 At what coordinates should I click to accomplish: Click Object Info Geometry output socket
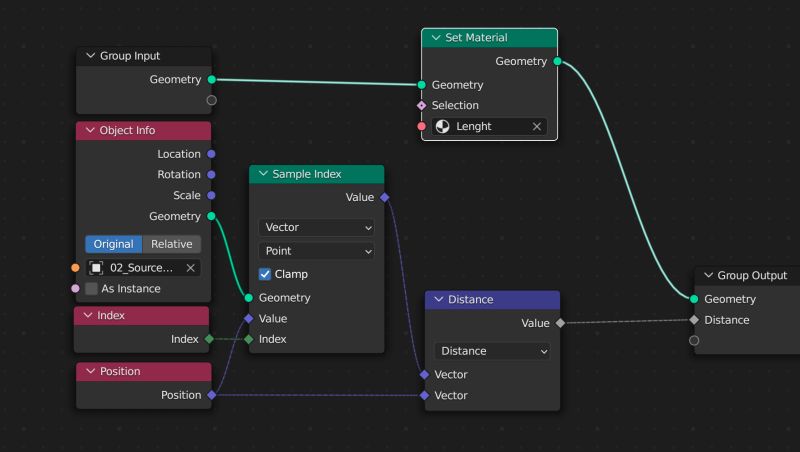[x=211, y=216]
